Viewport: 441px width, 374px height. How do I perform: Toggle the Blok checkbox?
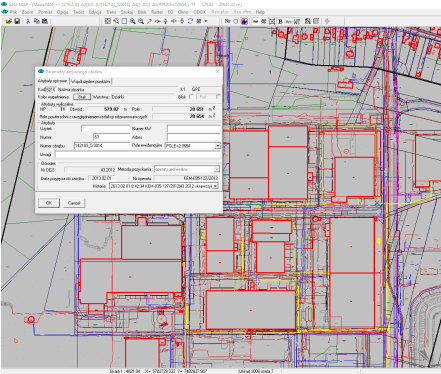[191, 97]
